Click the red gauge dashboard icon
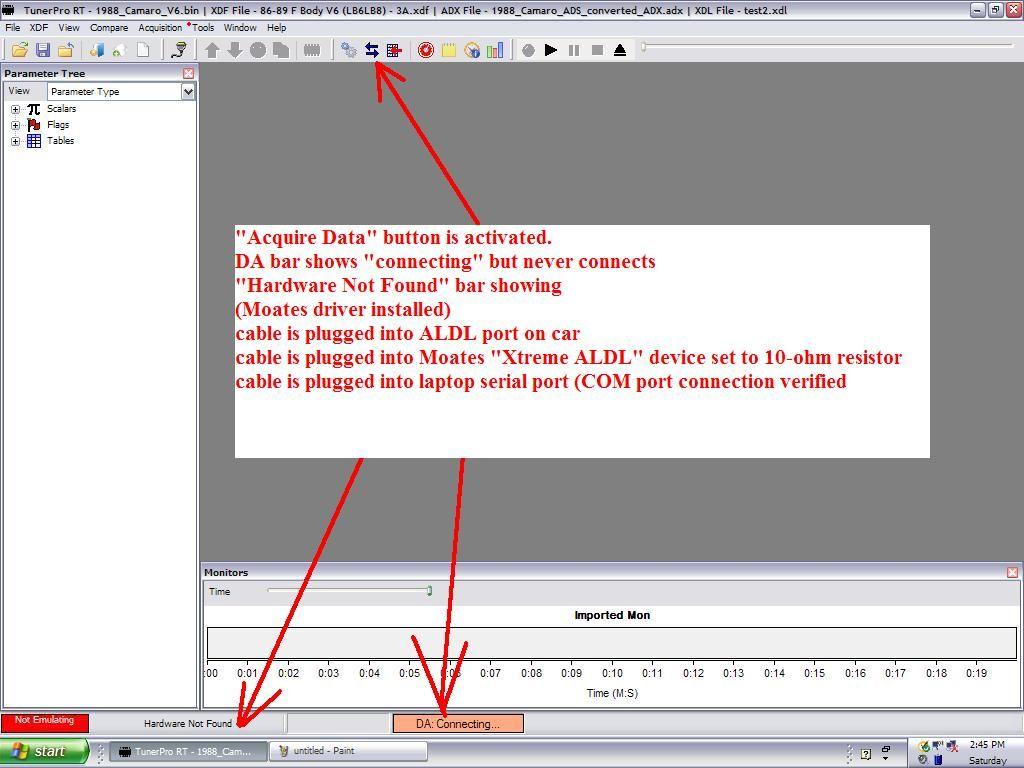 click(426, 50)
